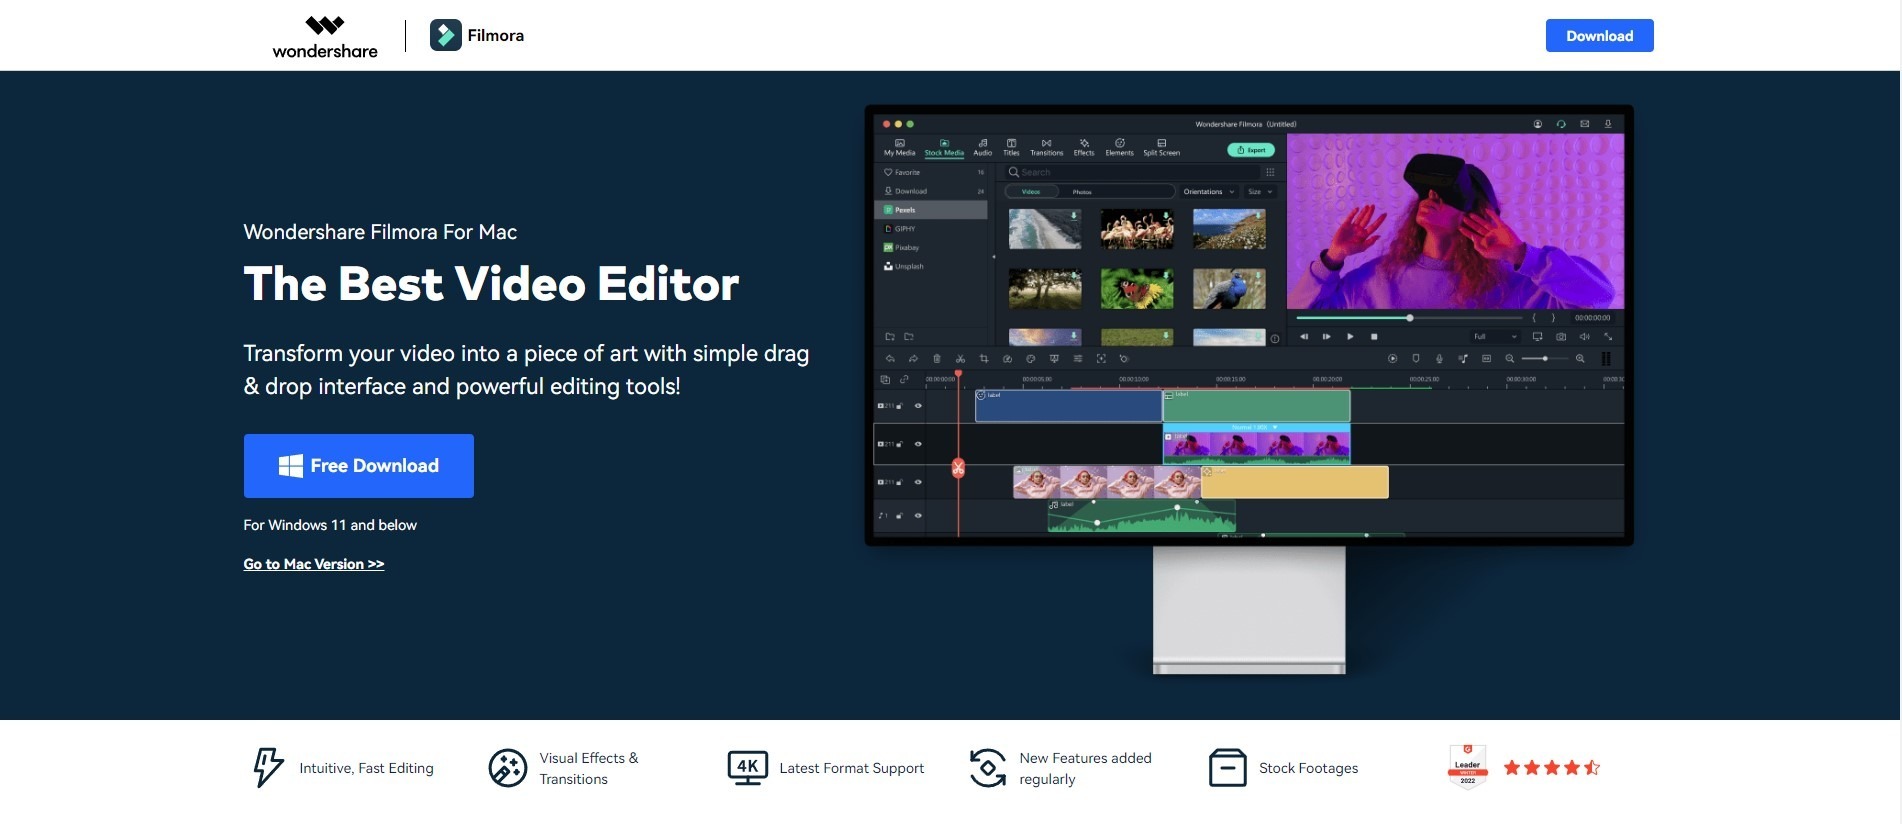Click the Visual Effects & Transitions icon

(508, 768)
